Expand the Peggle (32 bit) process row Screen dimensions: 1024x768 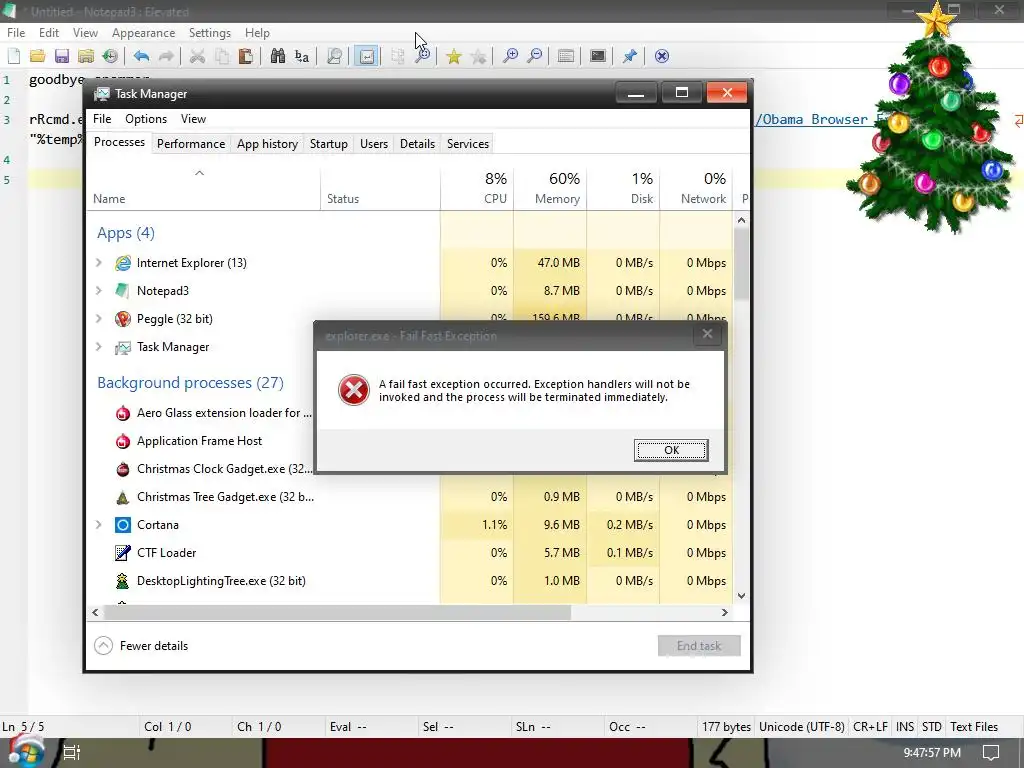pyautogui.click(x=99, y=319)
